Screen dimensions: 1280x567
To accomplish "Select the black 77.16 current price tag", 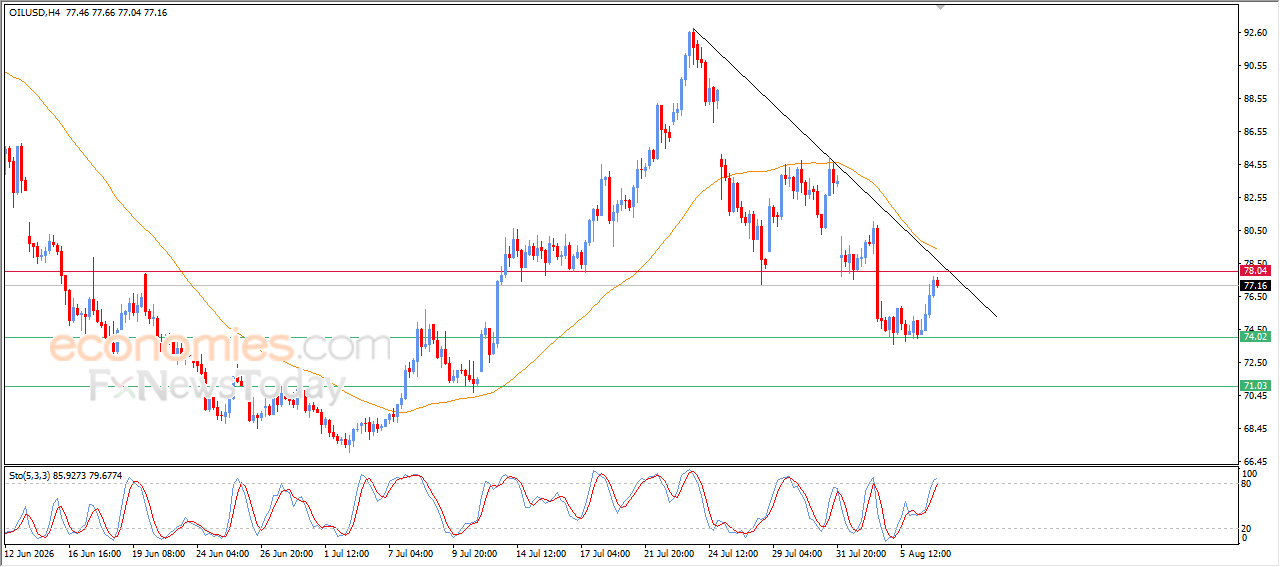I will (x=1255, y=285).
